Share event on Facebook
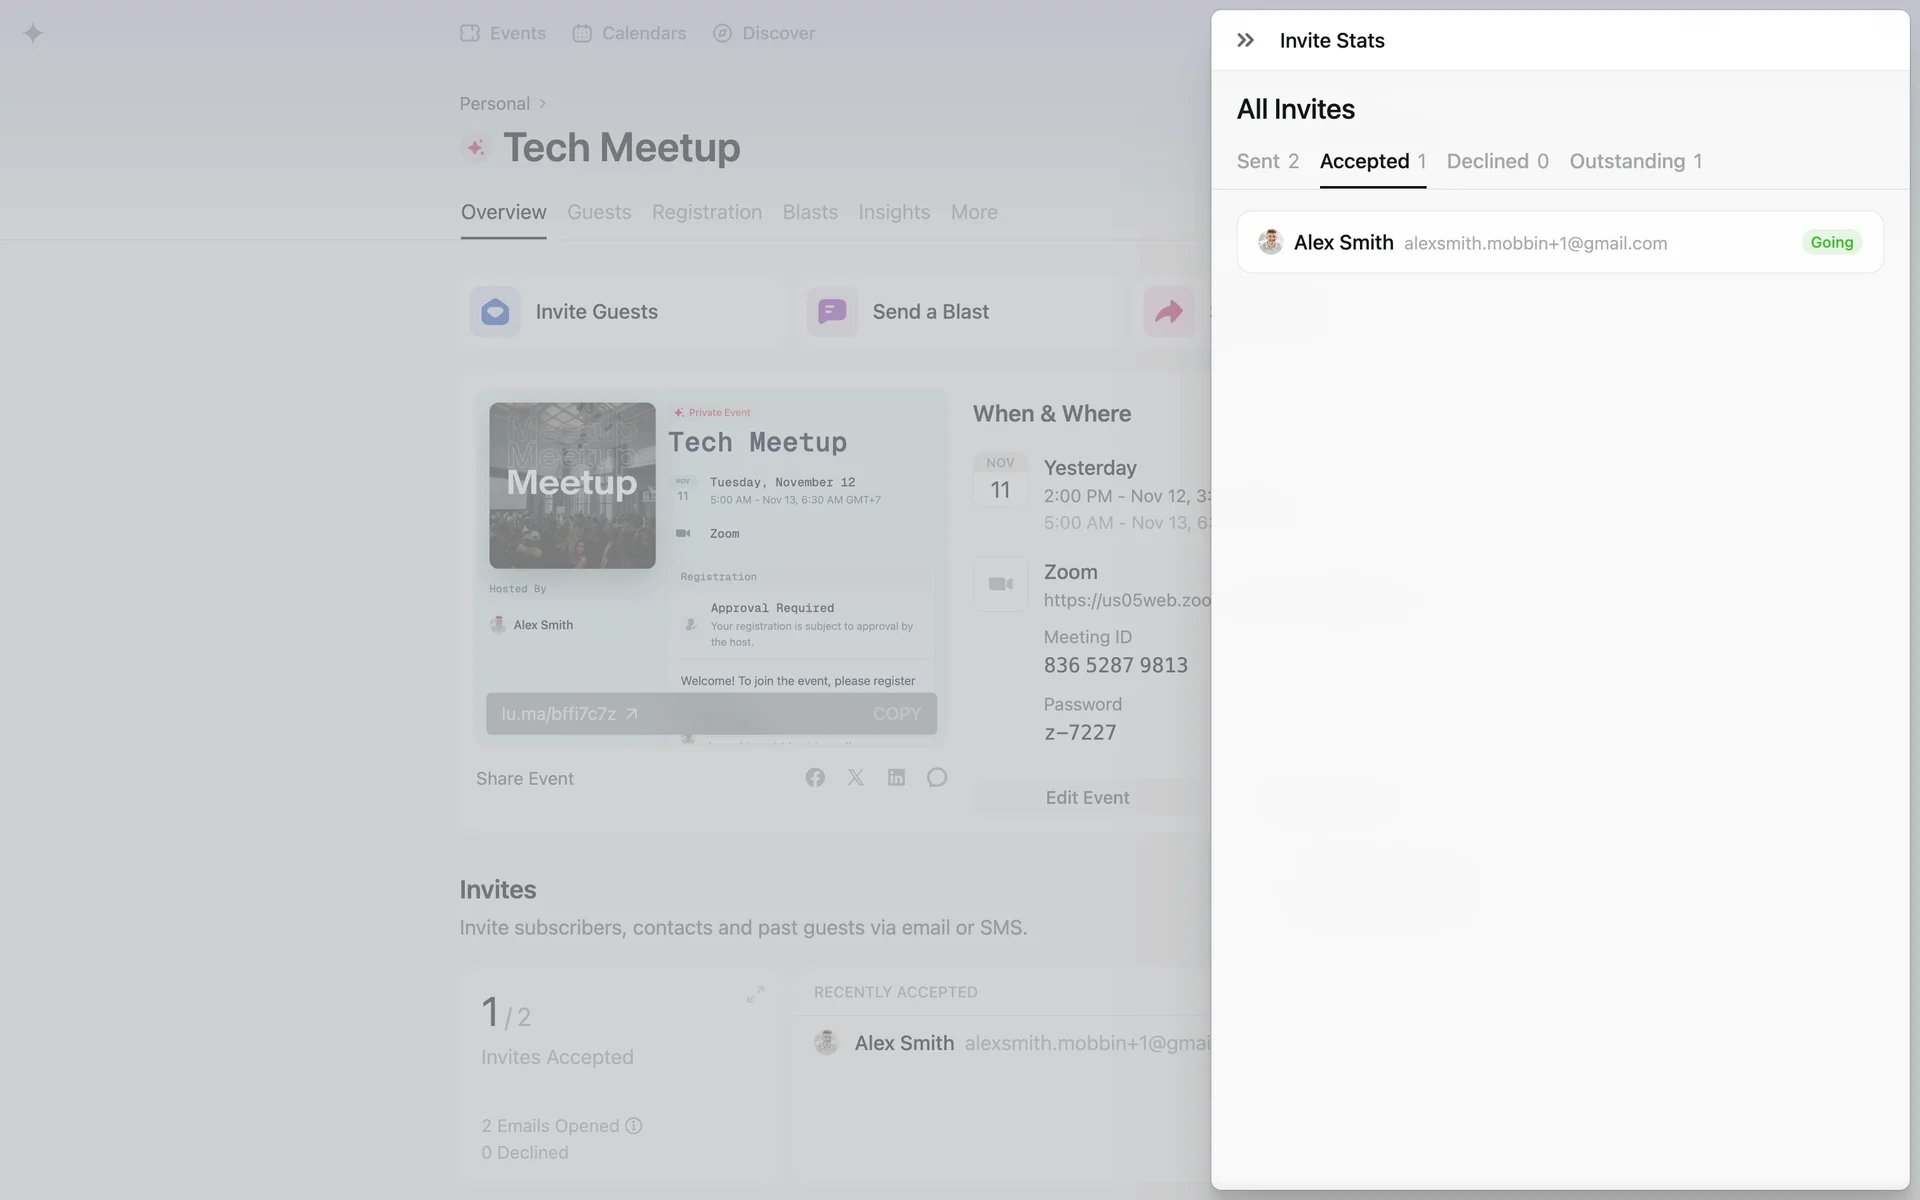Image resolution: width=1920 pixels, height=1200 pixels. 815,778
